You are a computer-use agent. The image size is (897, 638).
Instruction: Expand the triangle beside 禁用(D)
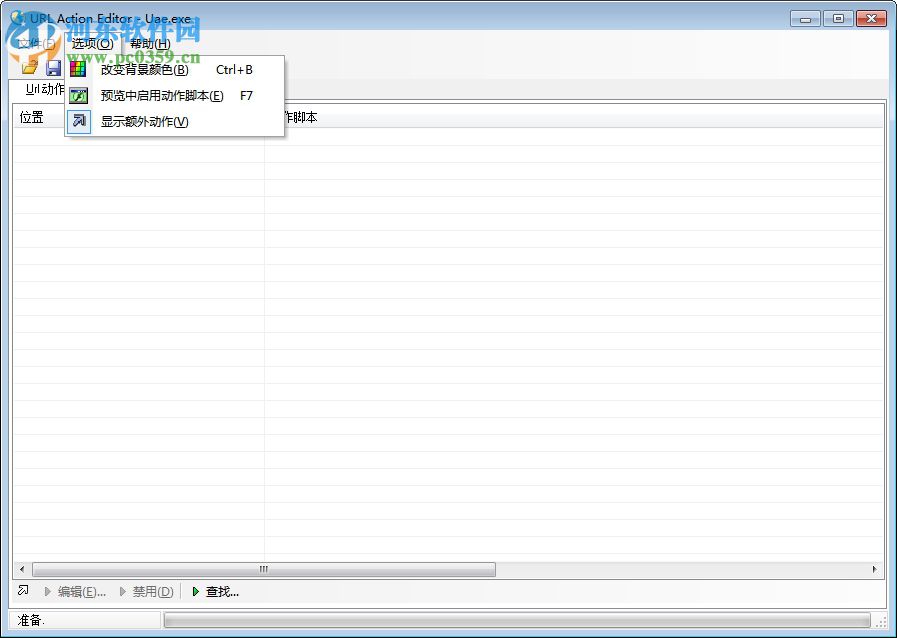122,591
